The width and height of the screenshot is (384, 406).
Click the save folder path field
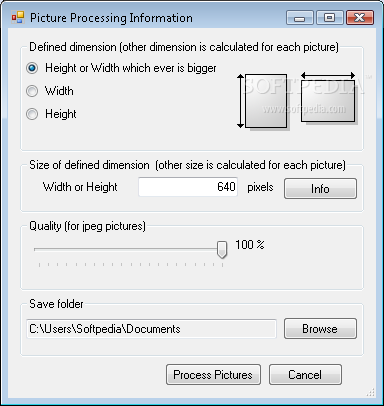click(x=151, y=329)
